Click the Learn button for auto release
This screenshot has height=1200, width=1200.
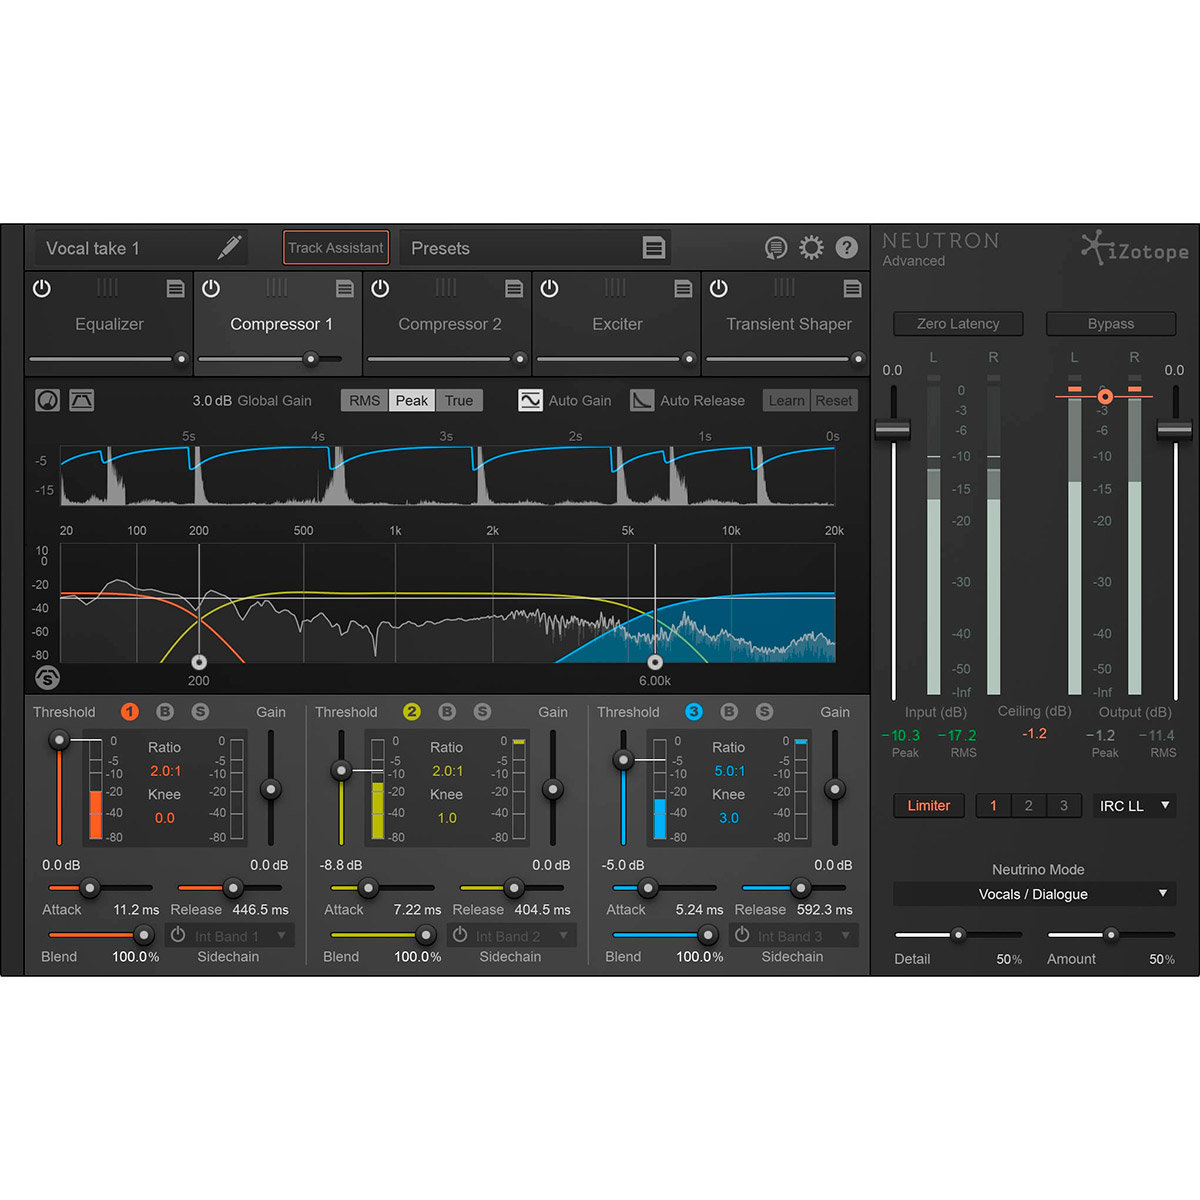(x=785, y=400)
